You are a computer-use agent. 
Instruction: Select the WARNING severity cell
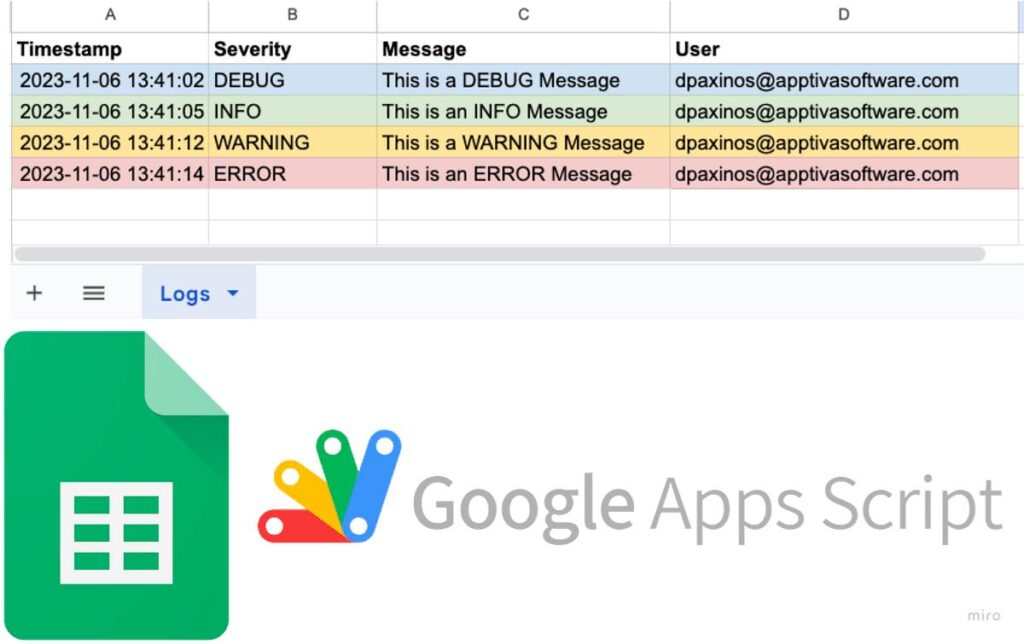293,143
